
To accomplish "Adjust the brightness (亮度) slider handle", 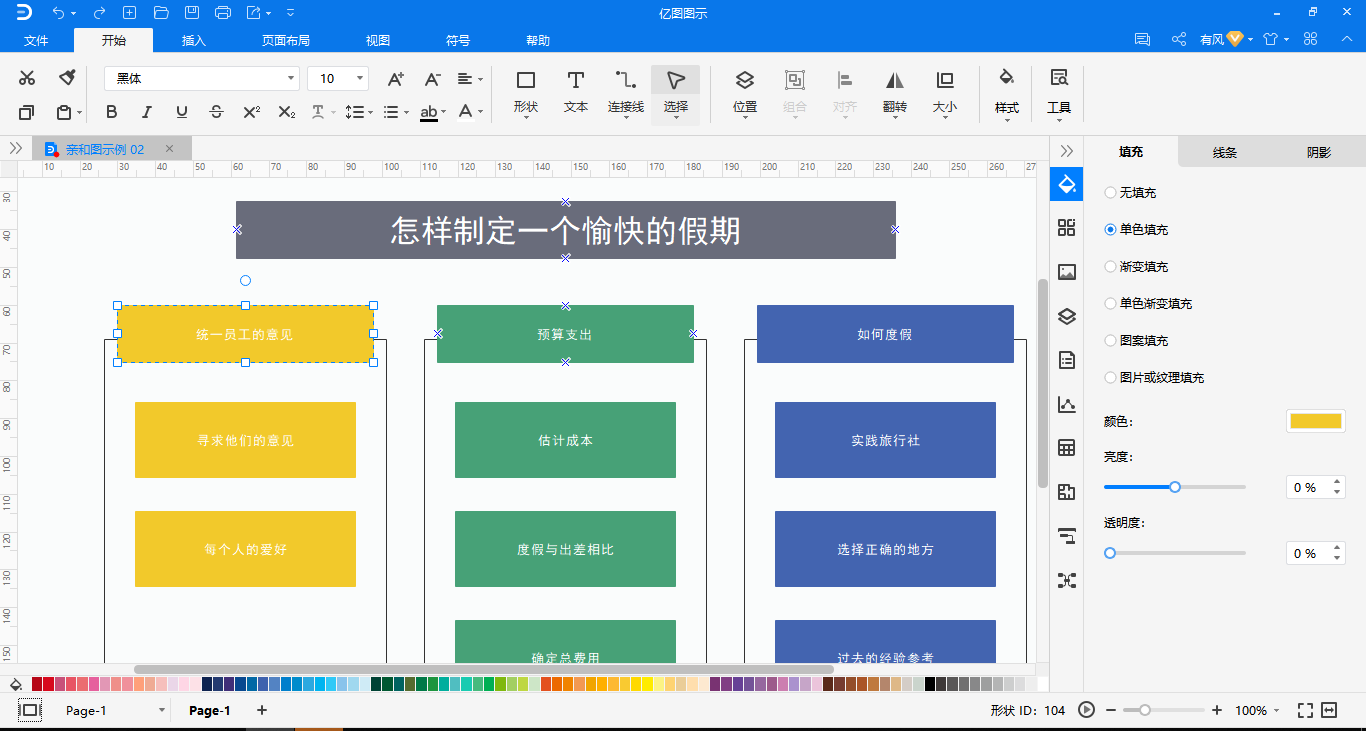I will (x=1175, y=487).
